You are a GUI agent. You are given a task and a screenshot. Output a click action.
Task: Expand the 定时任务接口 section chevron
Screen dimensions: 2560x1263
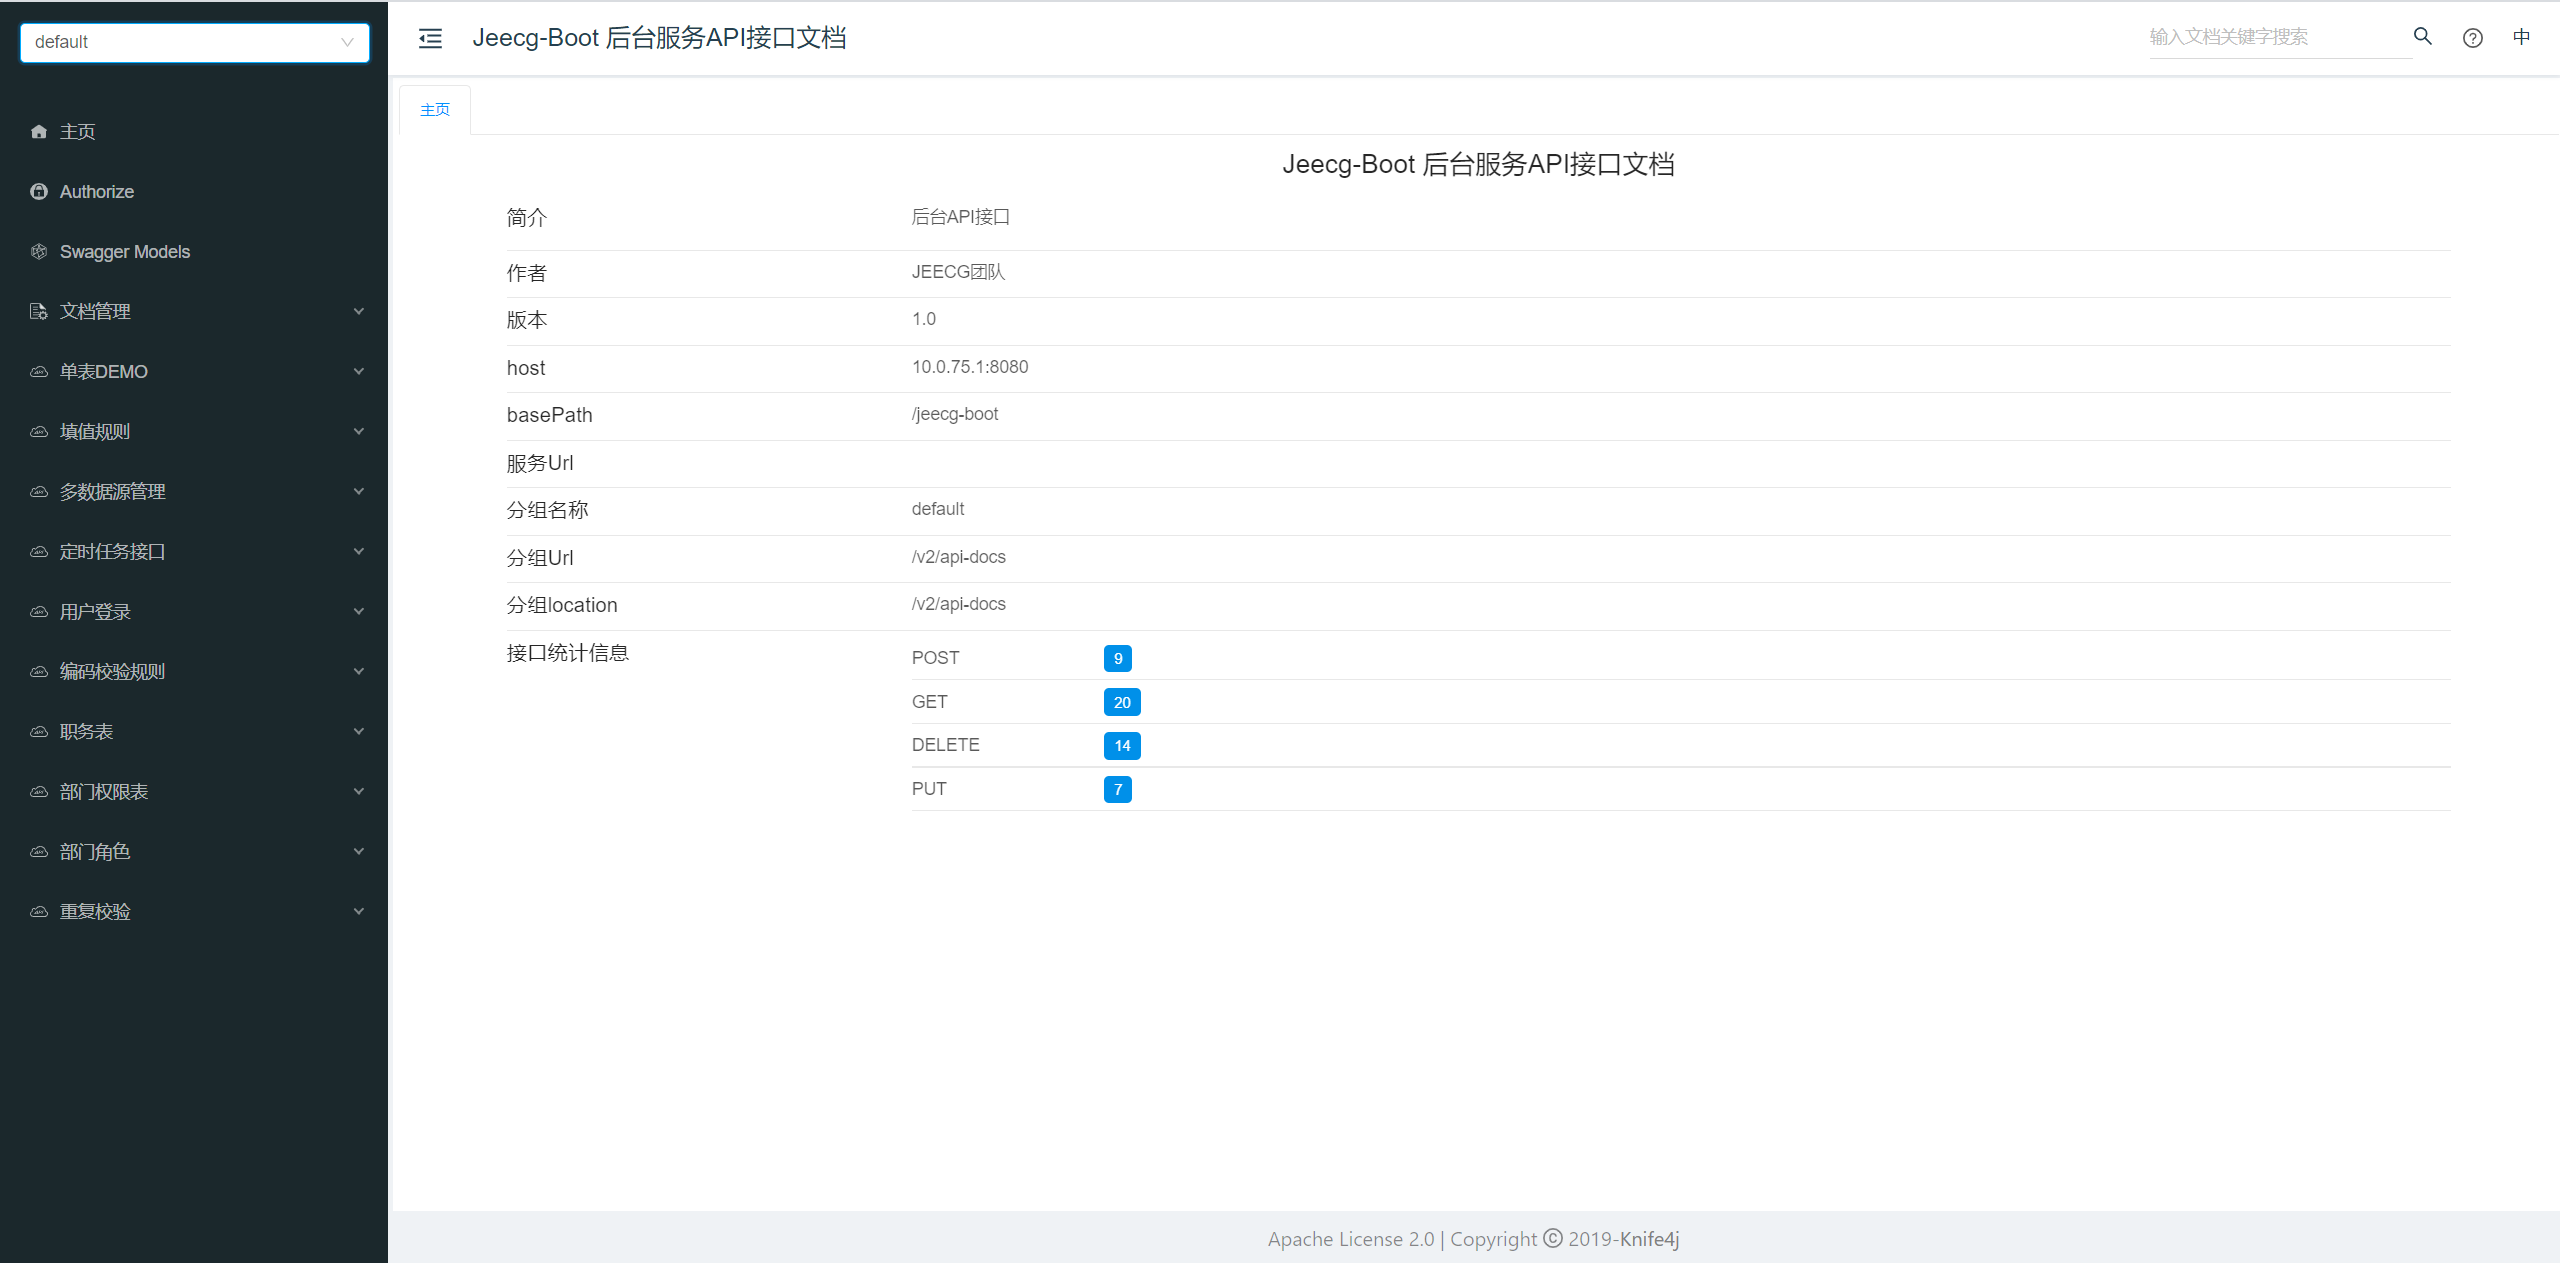click(358, 551)
